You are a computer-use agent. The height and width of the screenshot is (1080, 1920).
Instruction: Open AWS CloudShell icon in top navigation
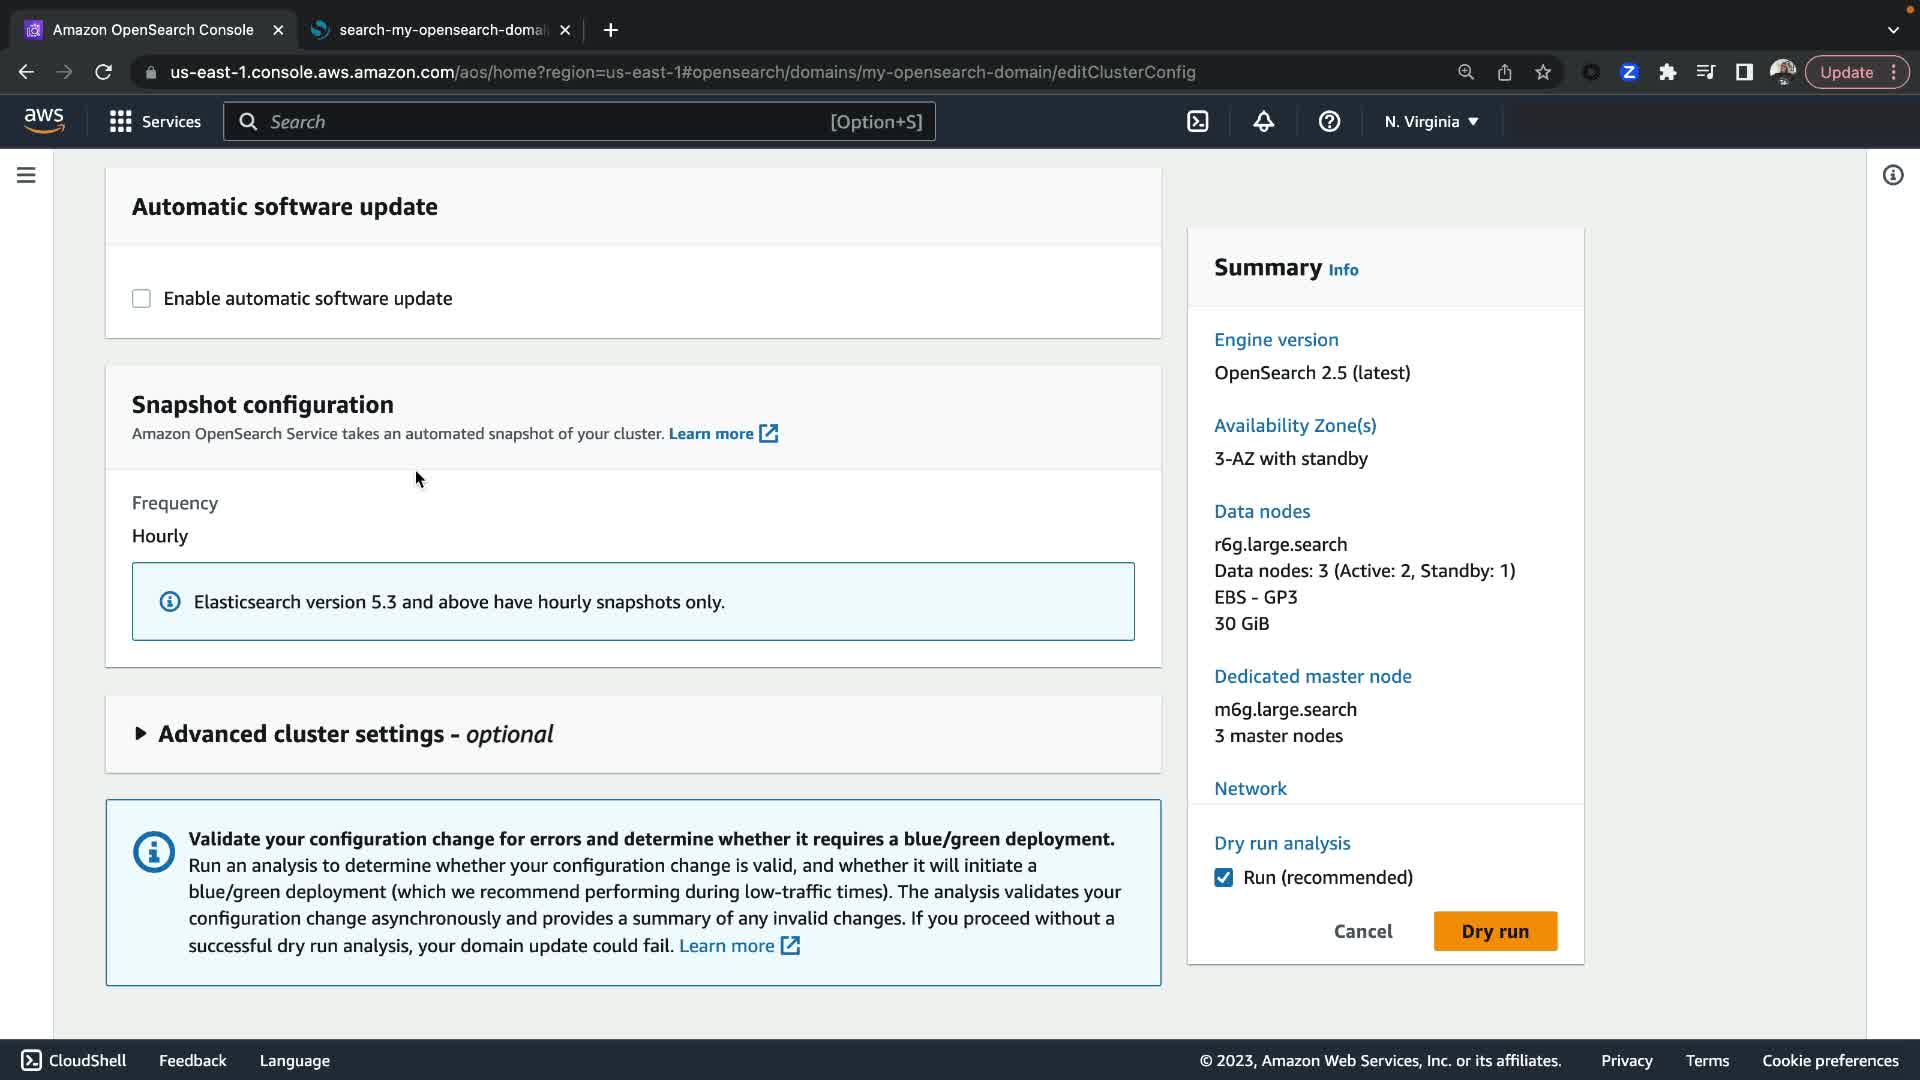pos(1198,122)
